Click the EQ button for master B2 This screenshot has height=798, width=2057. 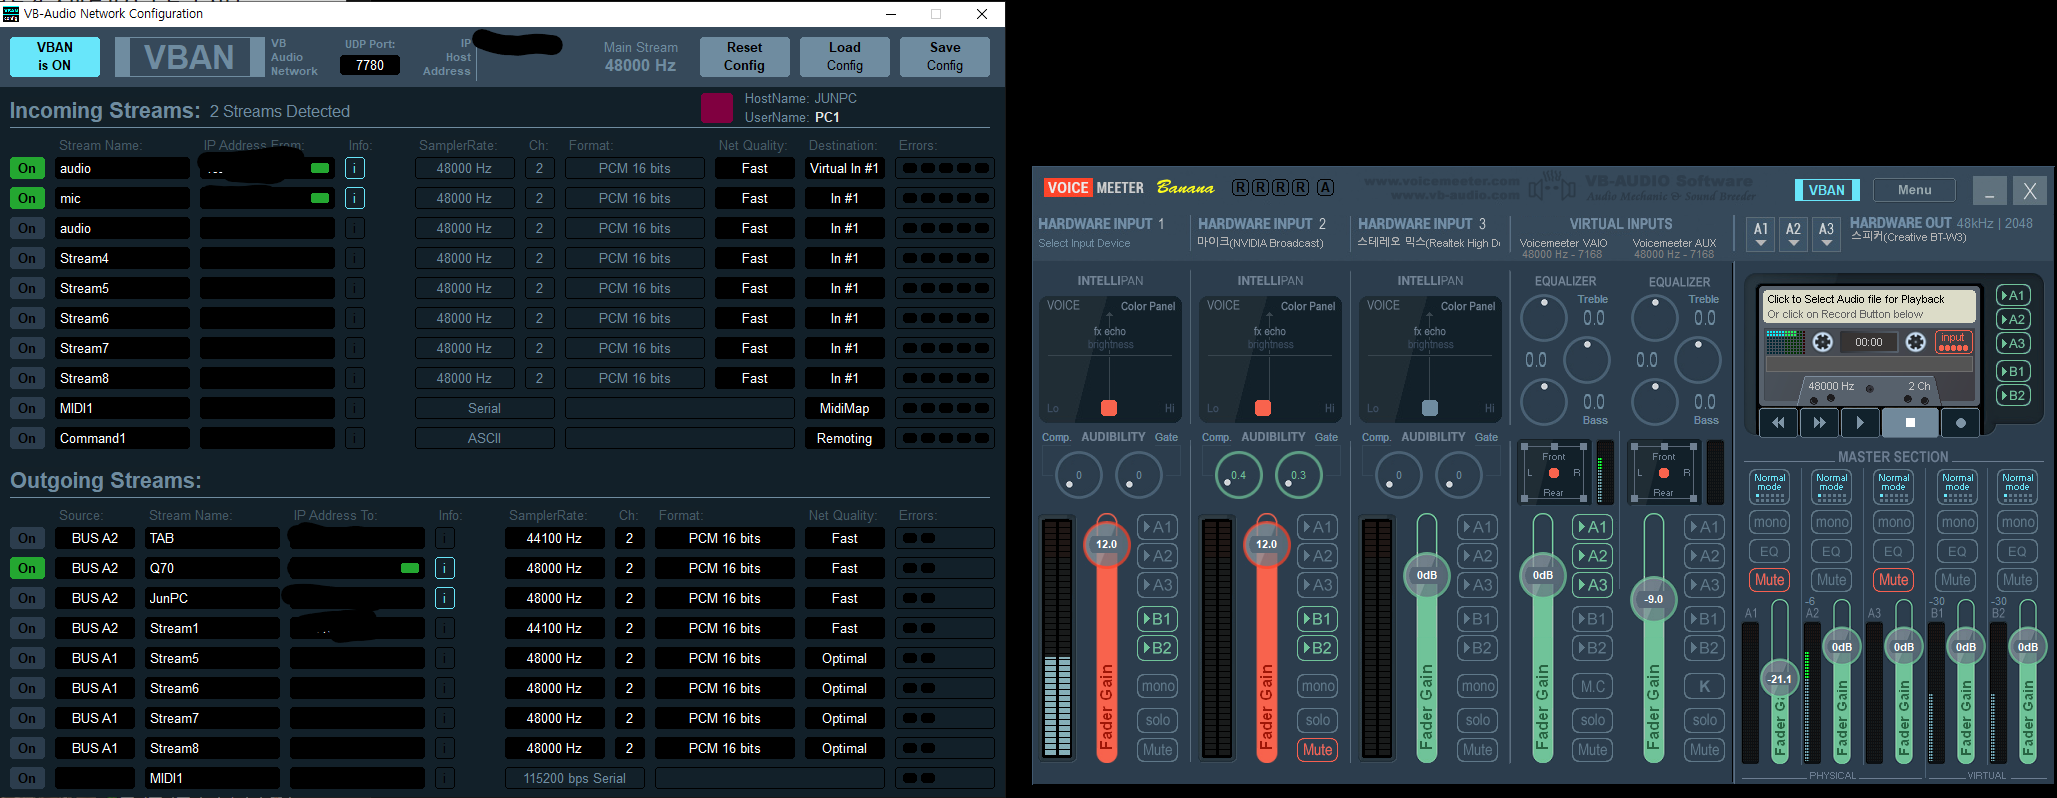point(2017,551)
